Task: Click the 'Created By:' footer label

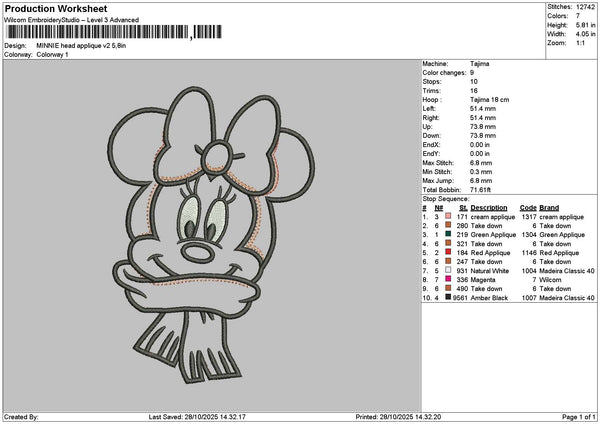Action: 21,417
